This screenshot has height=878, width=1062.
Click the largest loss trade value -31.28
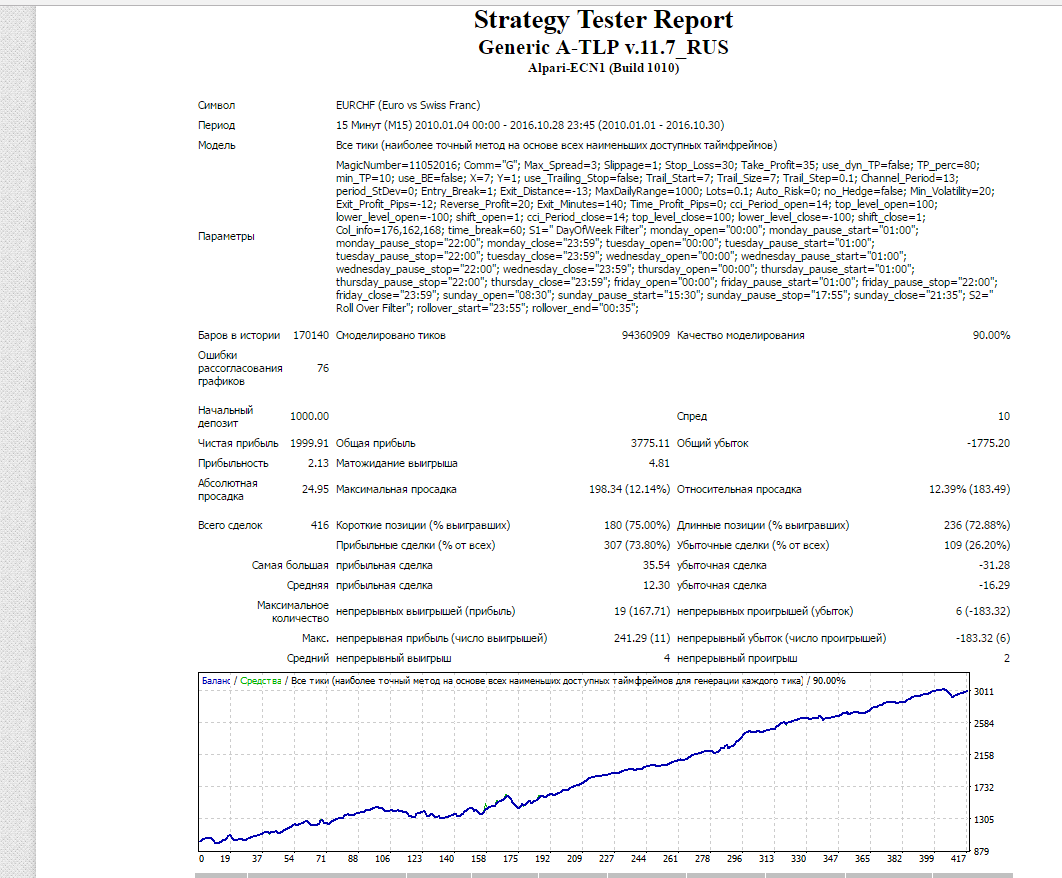994,565
